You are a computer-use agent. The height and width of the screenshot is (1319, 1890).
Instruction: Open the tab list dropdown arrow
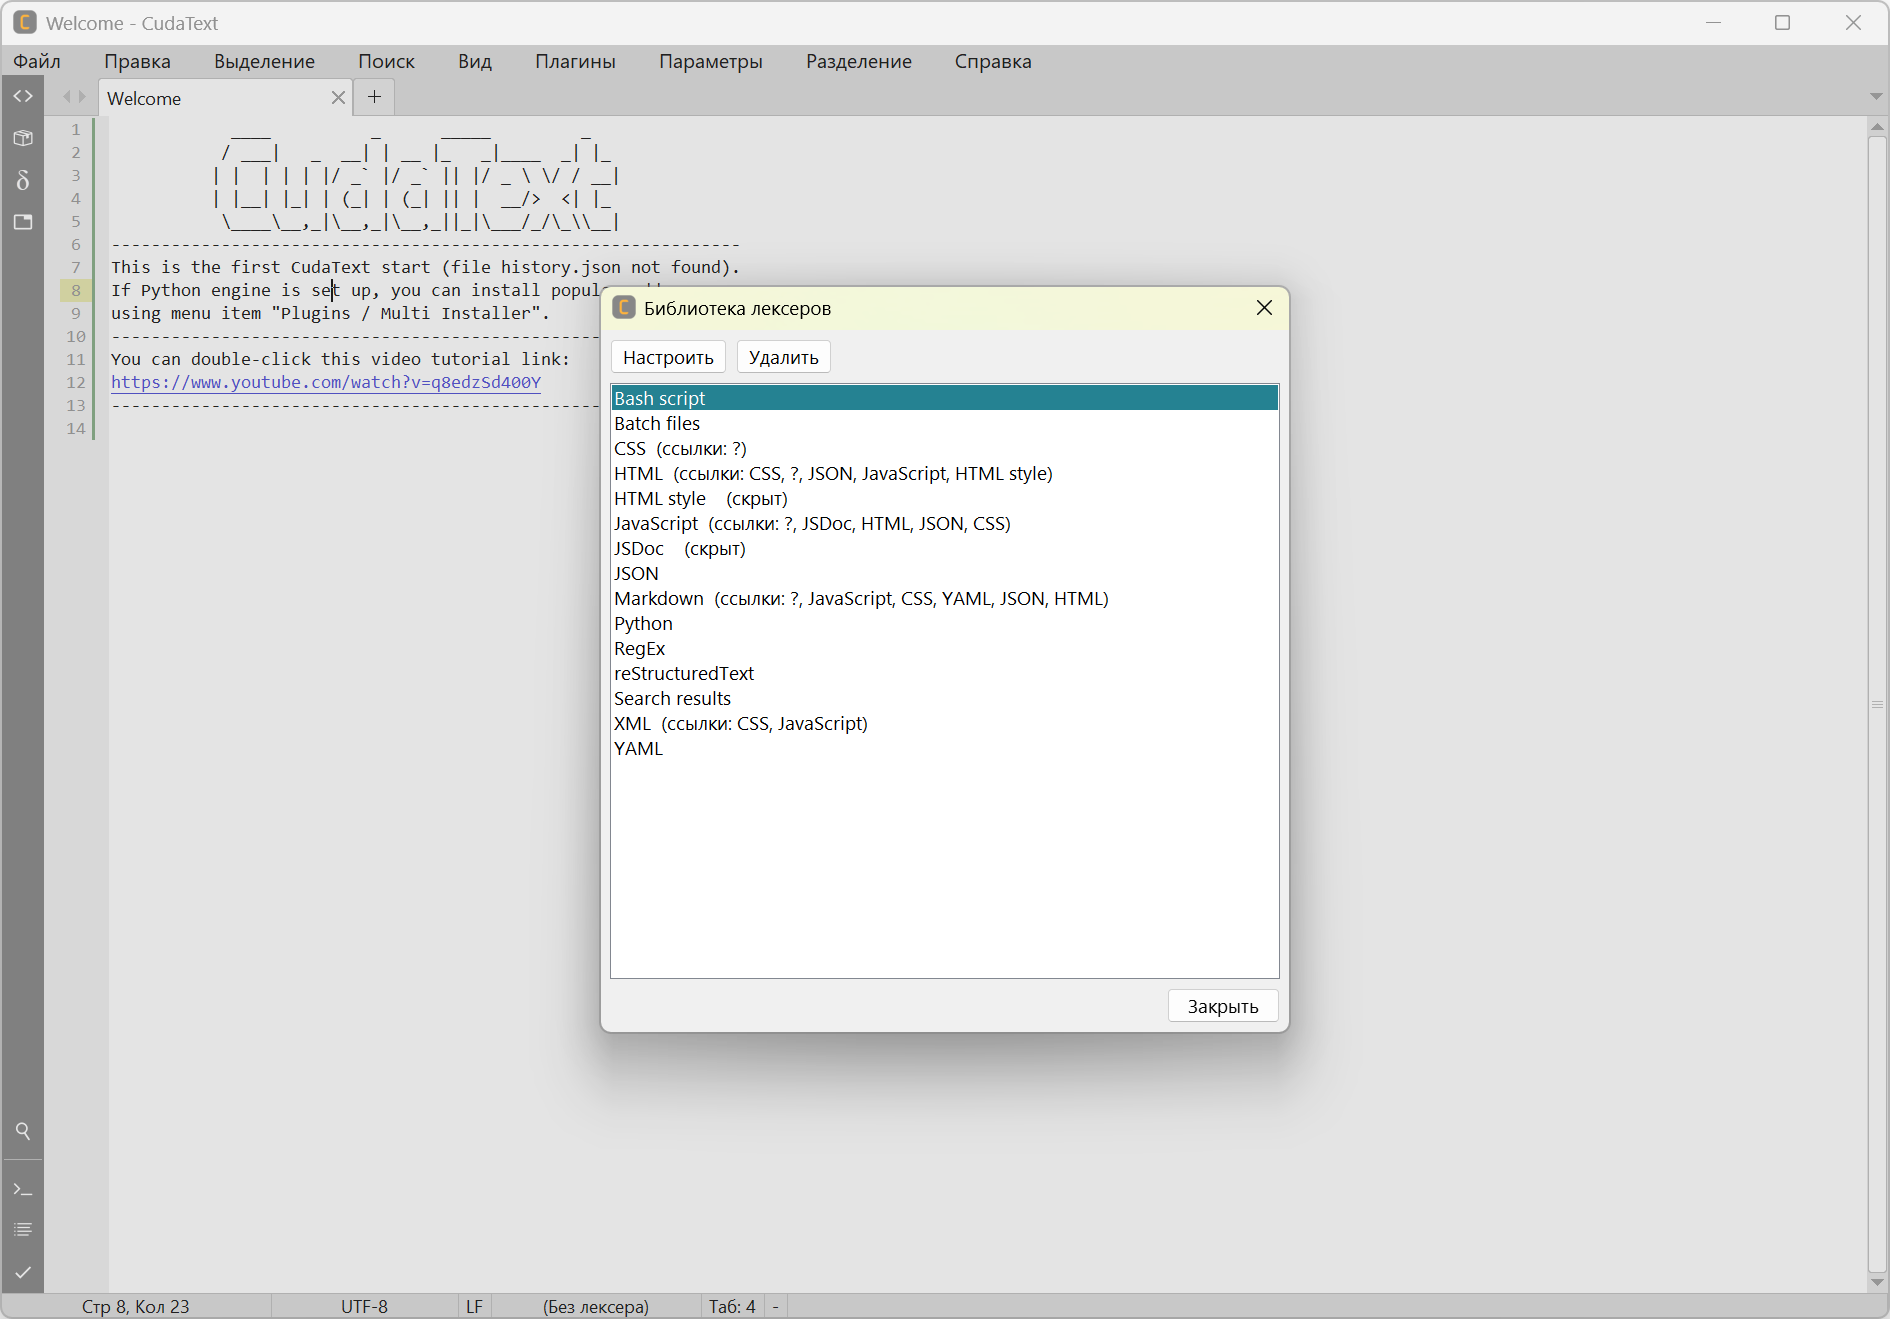click(1876, 97)
